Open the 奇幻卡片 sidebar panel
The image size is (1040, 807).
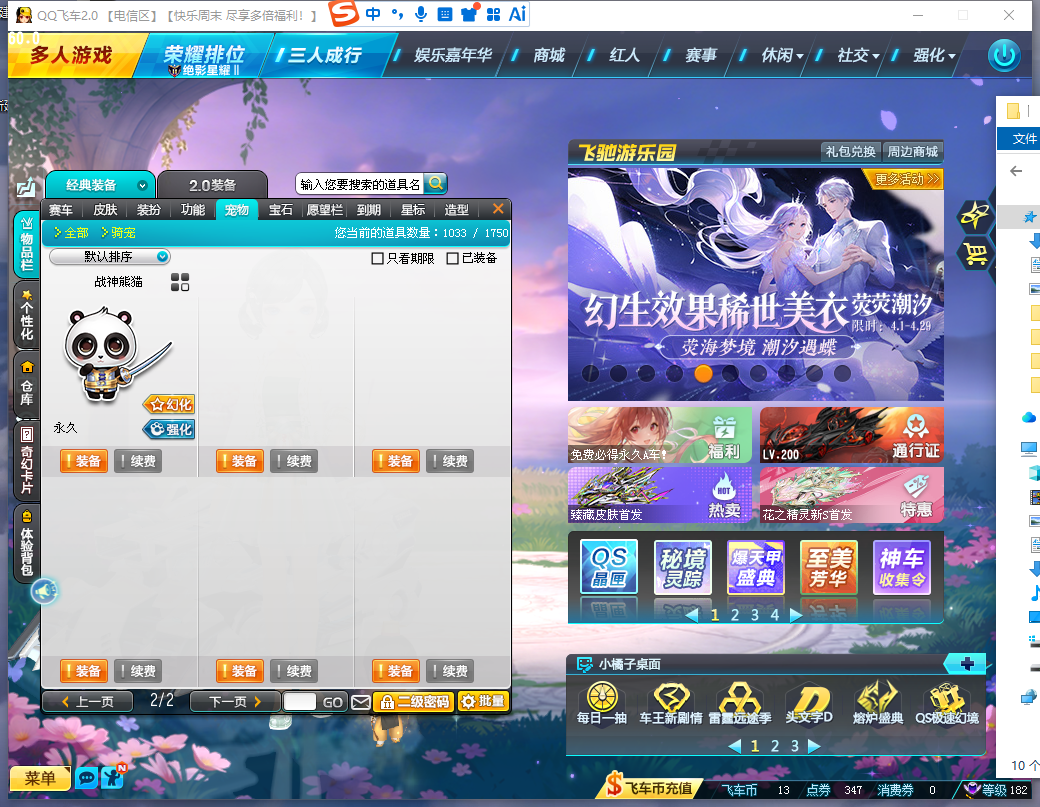tap(27, 460)
